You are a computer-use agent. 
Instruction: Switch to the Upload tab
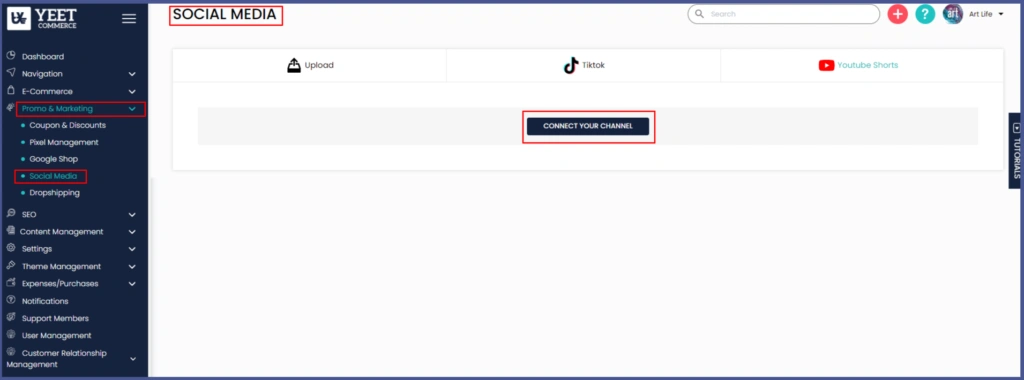tap(310, 65)
